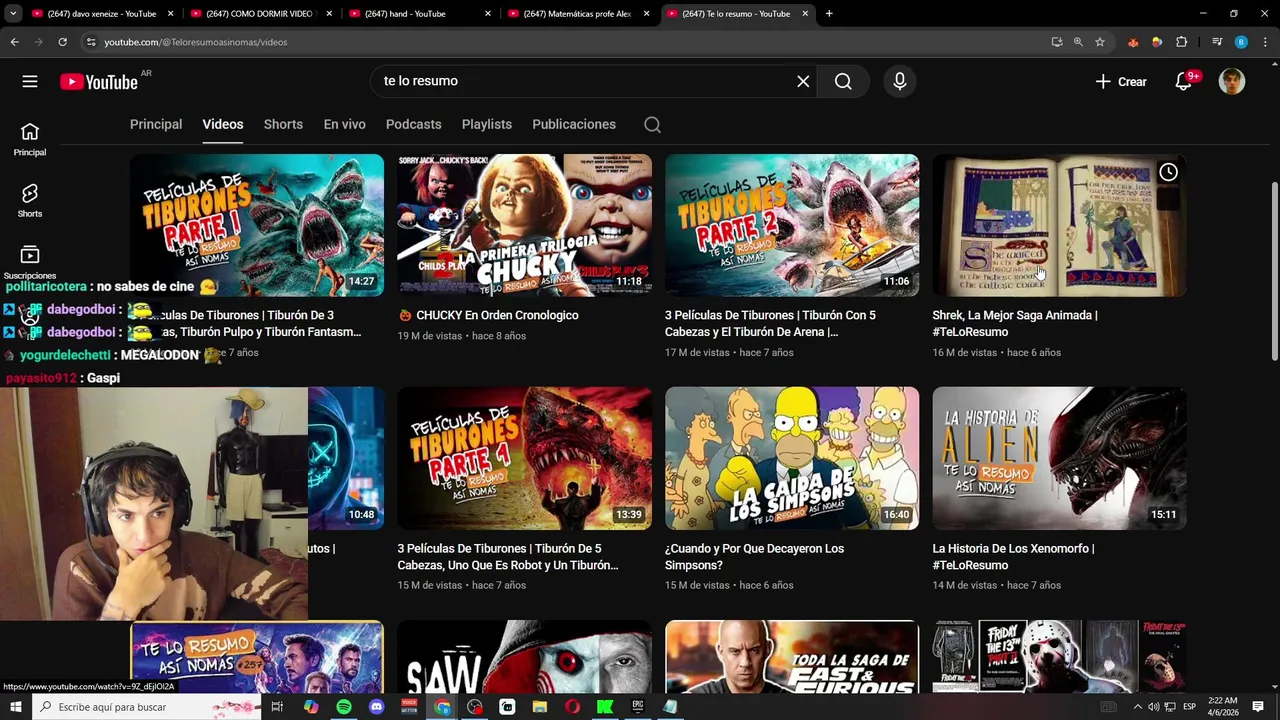Open the media control icon in the toolbar
This screenshot has height=720, width=1280.
(1217, 42)
